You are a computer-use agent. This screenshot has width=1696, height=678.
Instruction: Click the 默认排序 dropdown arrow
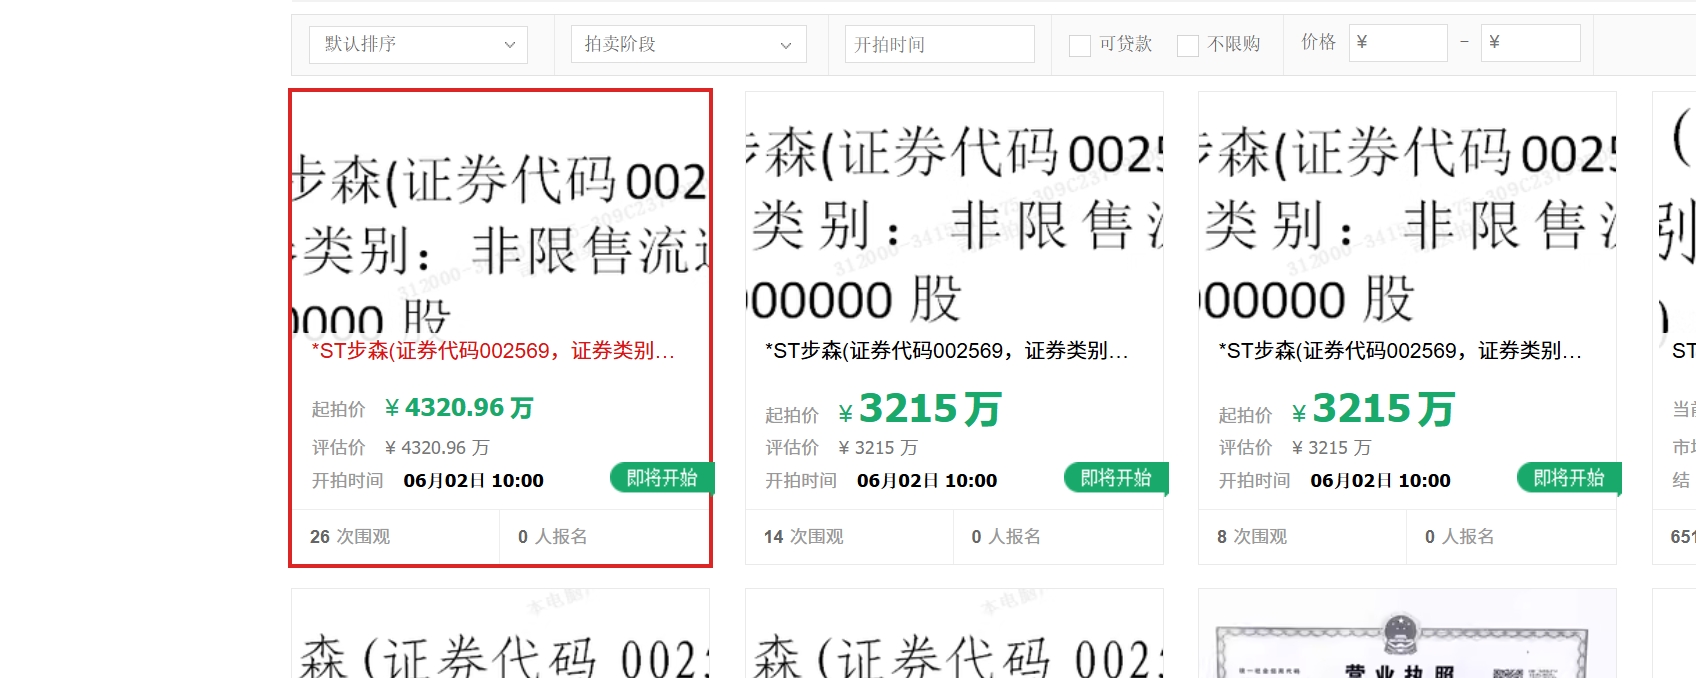[510, 45]
